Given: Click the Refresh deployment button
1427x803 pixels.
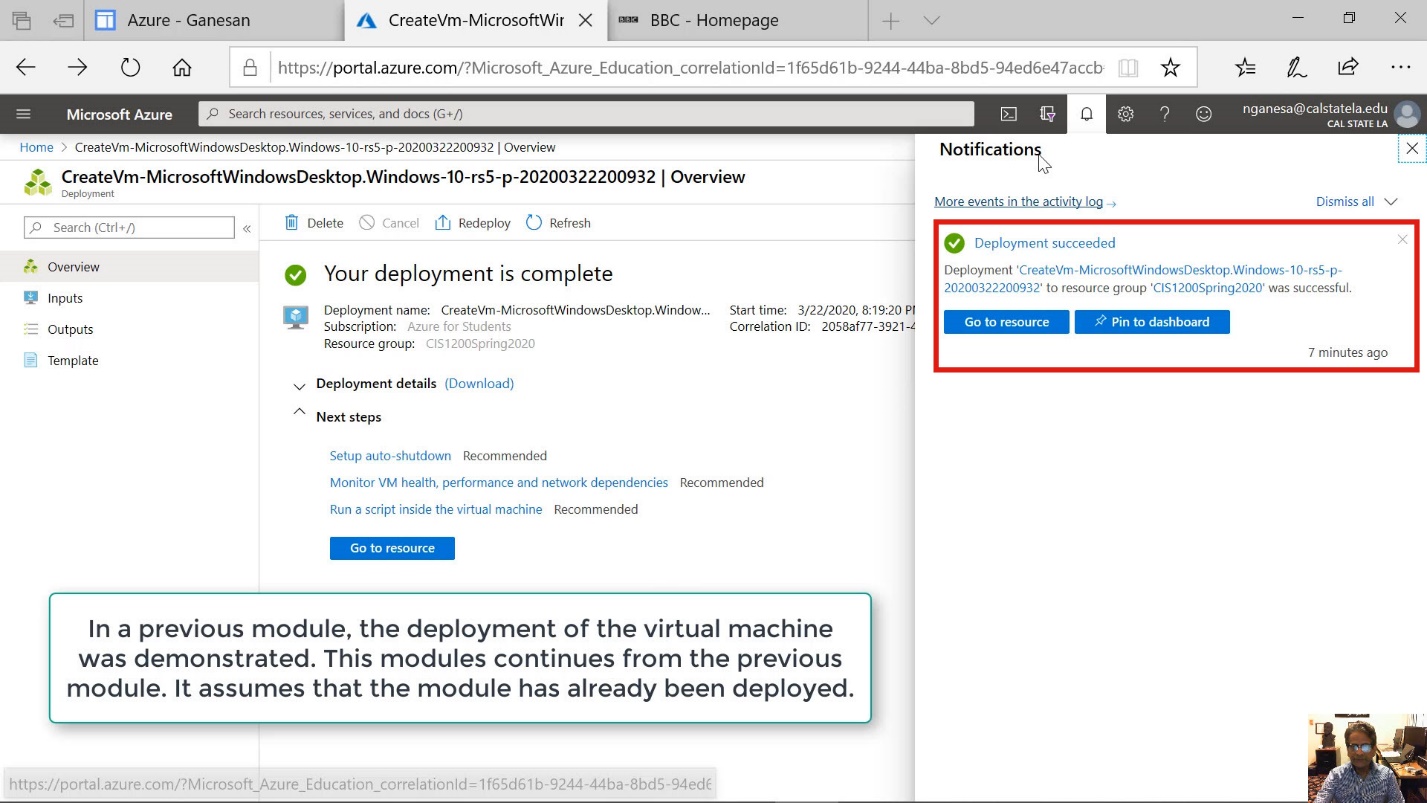Looking at the screenshot, I should click(x=558, y=223).
